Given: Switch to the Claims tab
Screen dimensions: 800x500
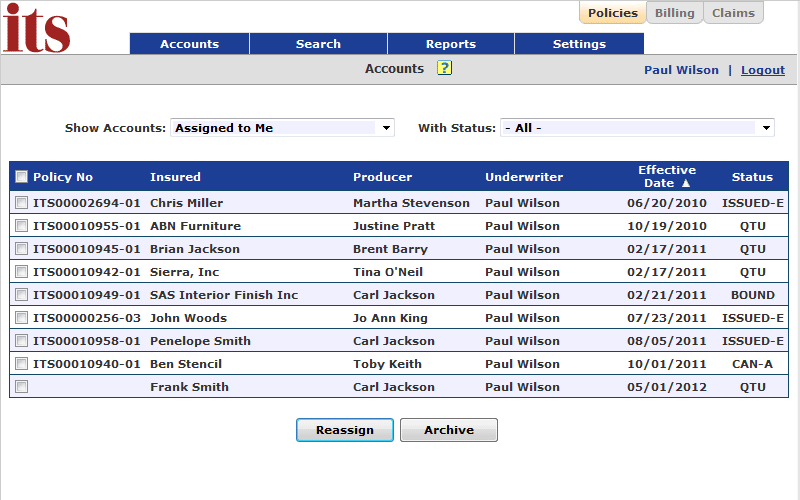Looking at the screenshot, I should pyautogui.click(x=733, y=13).
